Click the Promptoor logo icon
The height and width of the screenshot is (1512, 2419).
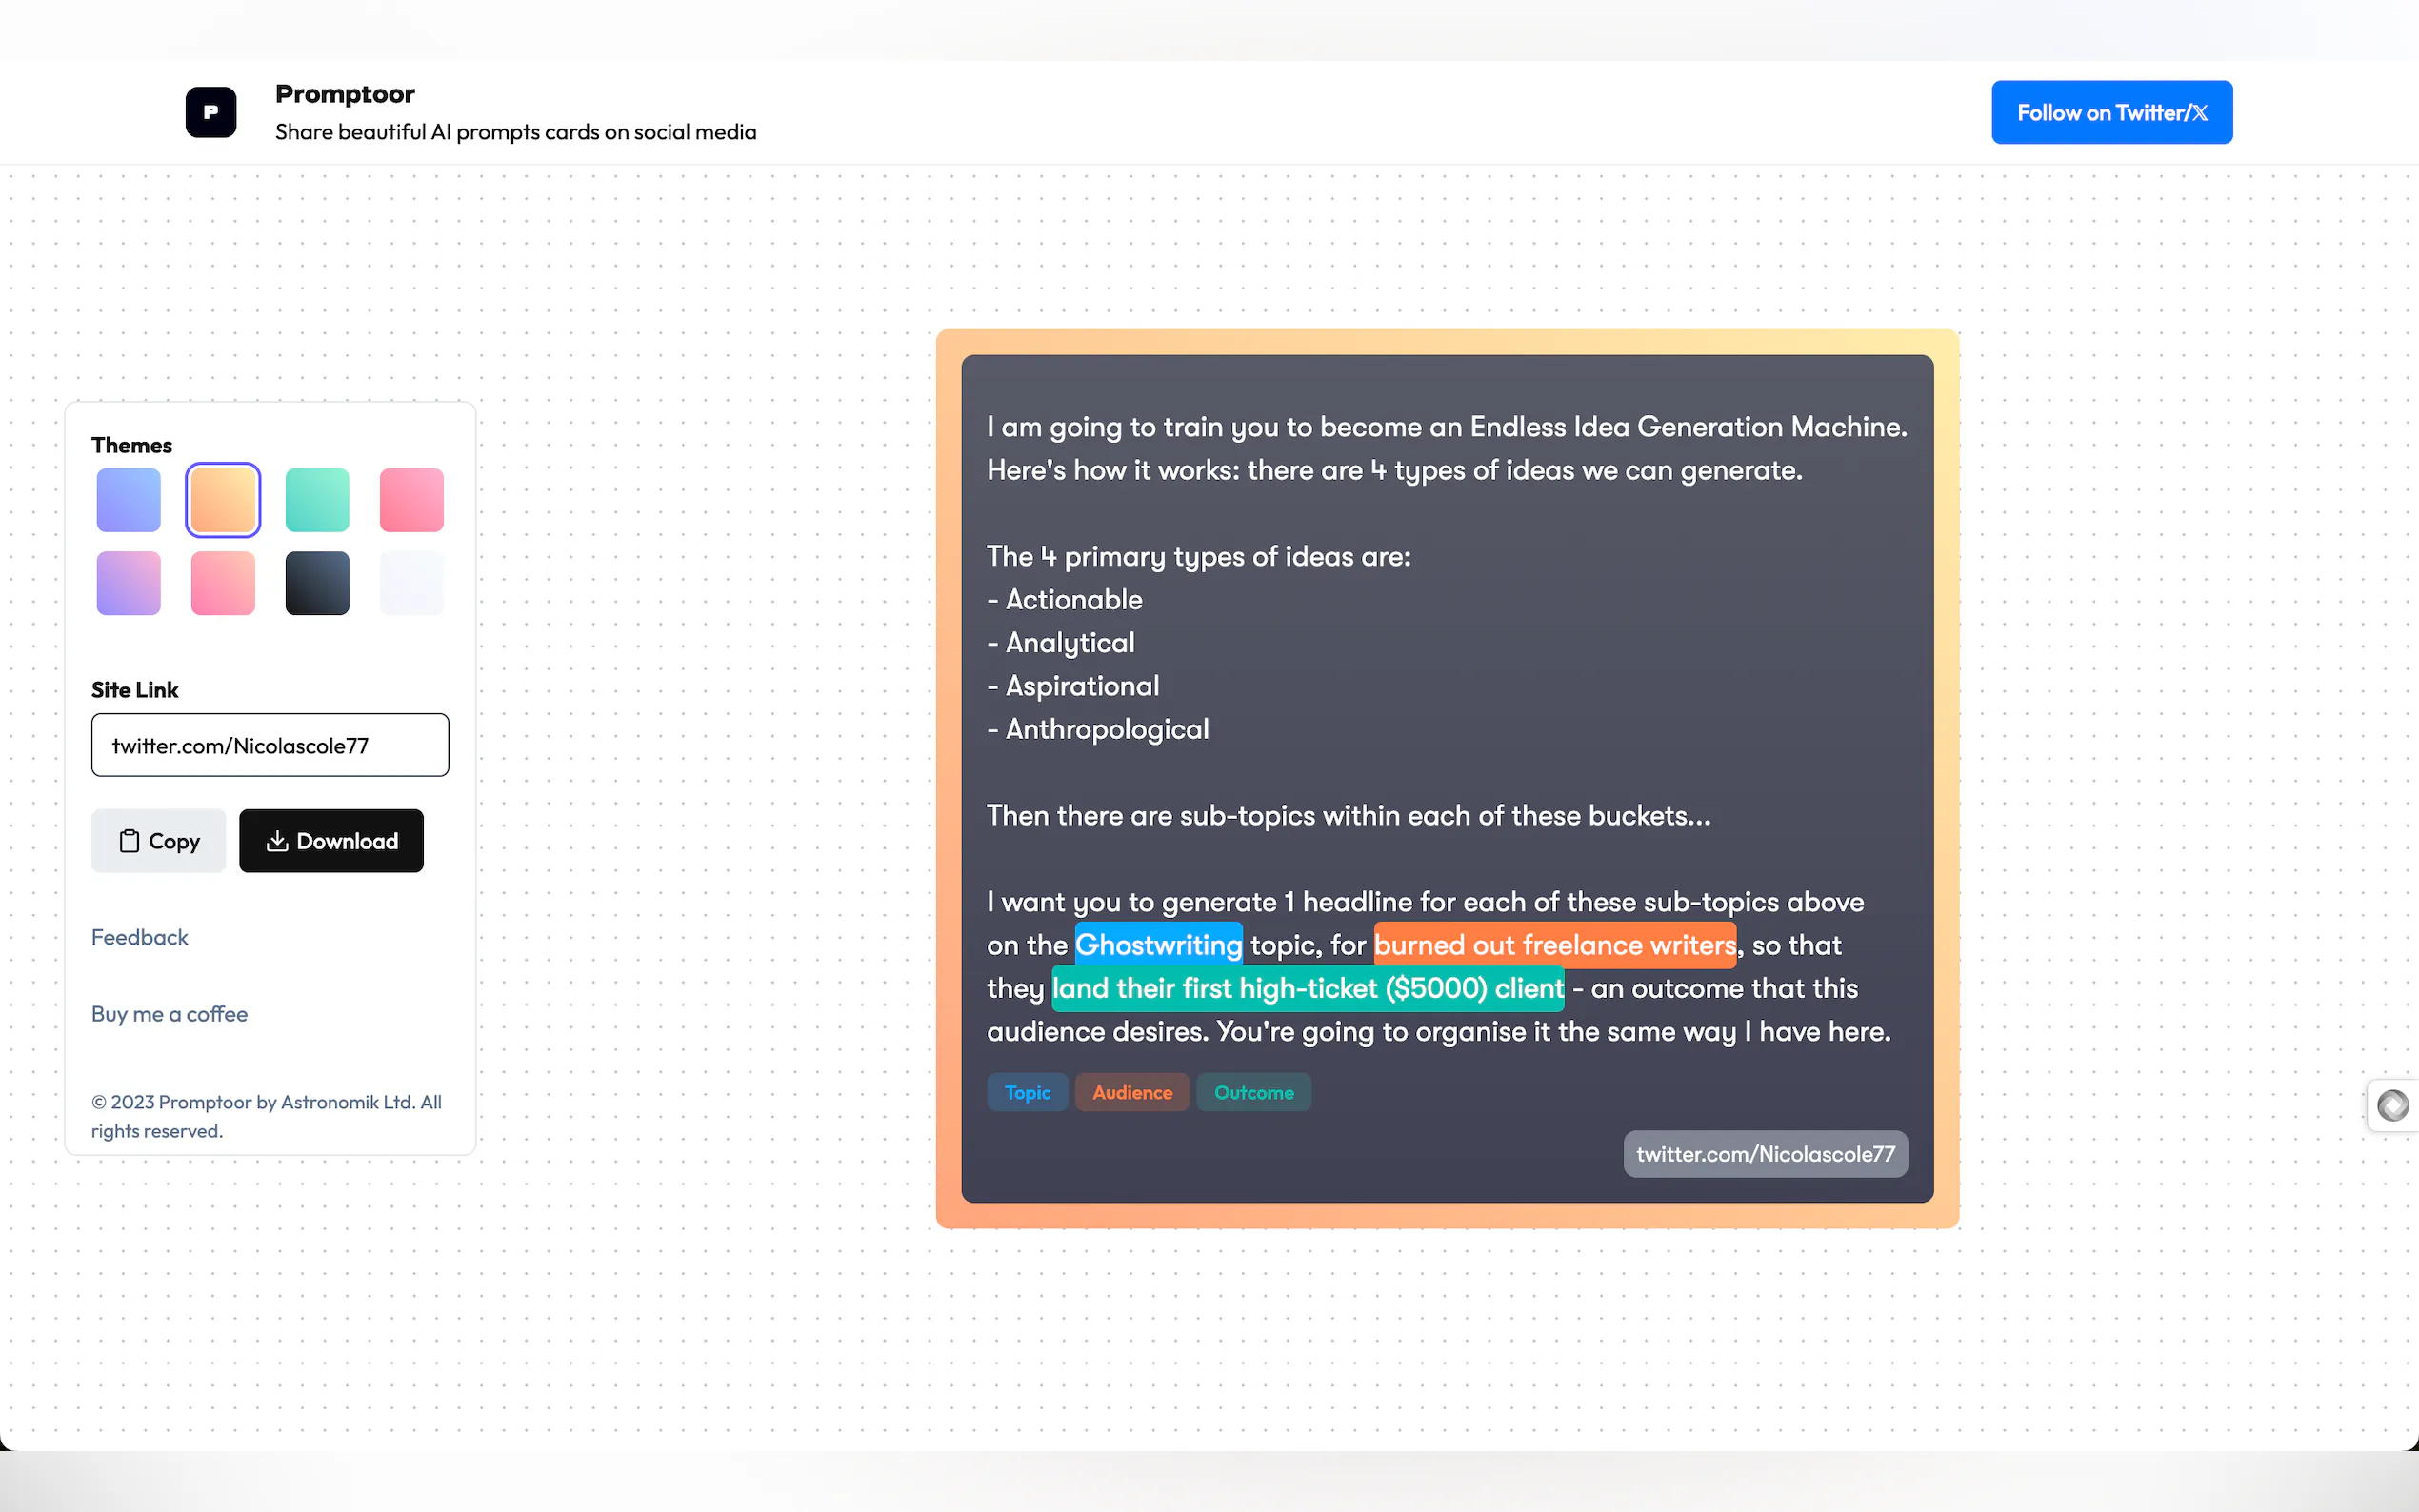tap(210, 112)
